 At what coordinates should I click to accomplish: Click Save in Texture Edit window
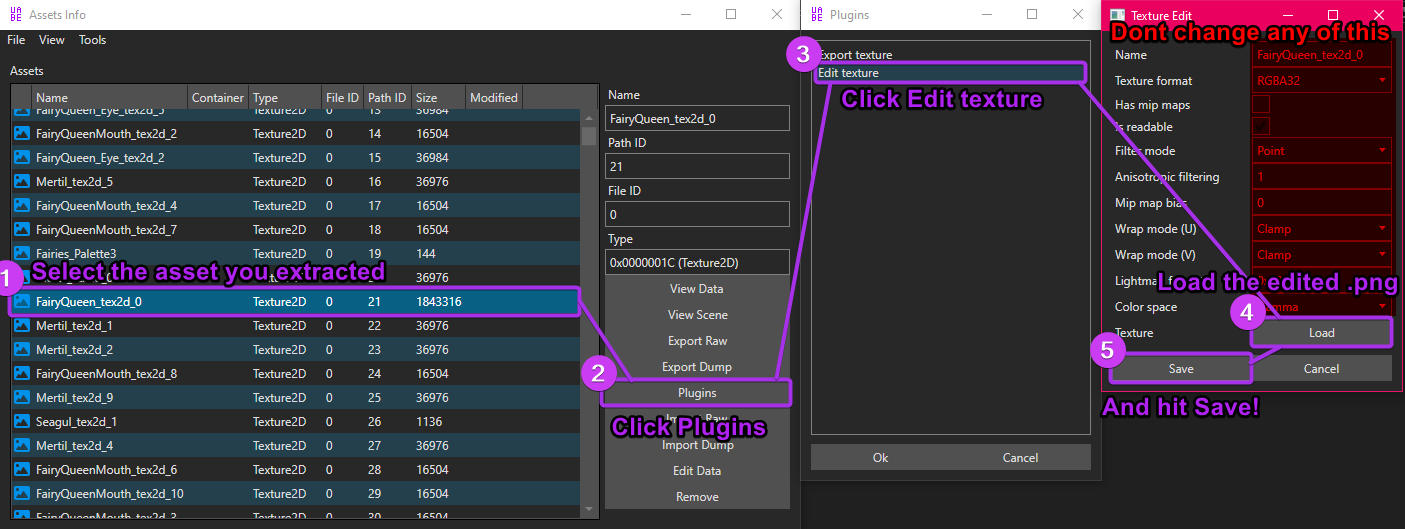[x=1181, y=369]
